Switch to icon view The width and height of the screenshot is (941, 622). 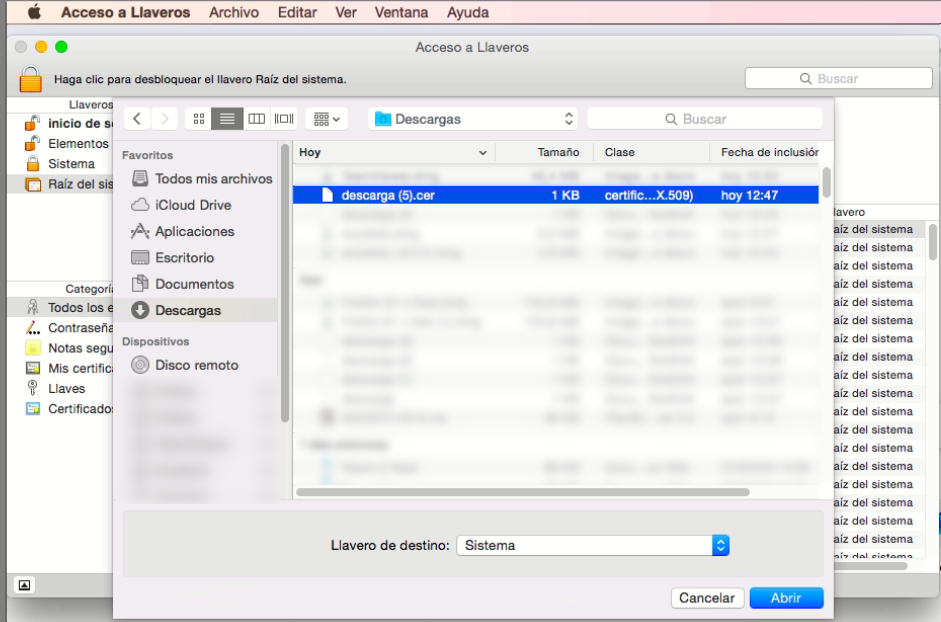(199, 119)
